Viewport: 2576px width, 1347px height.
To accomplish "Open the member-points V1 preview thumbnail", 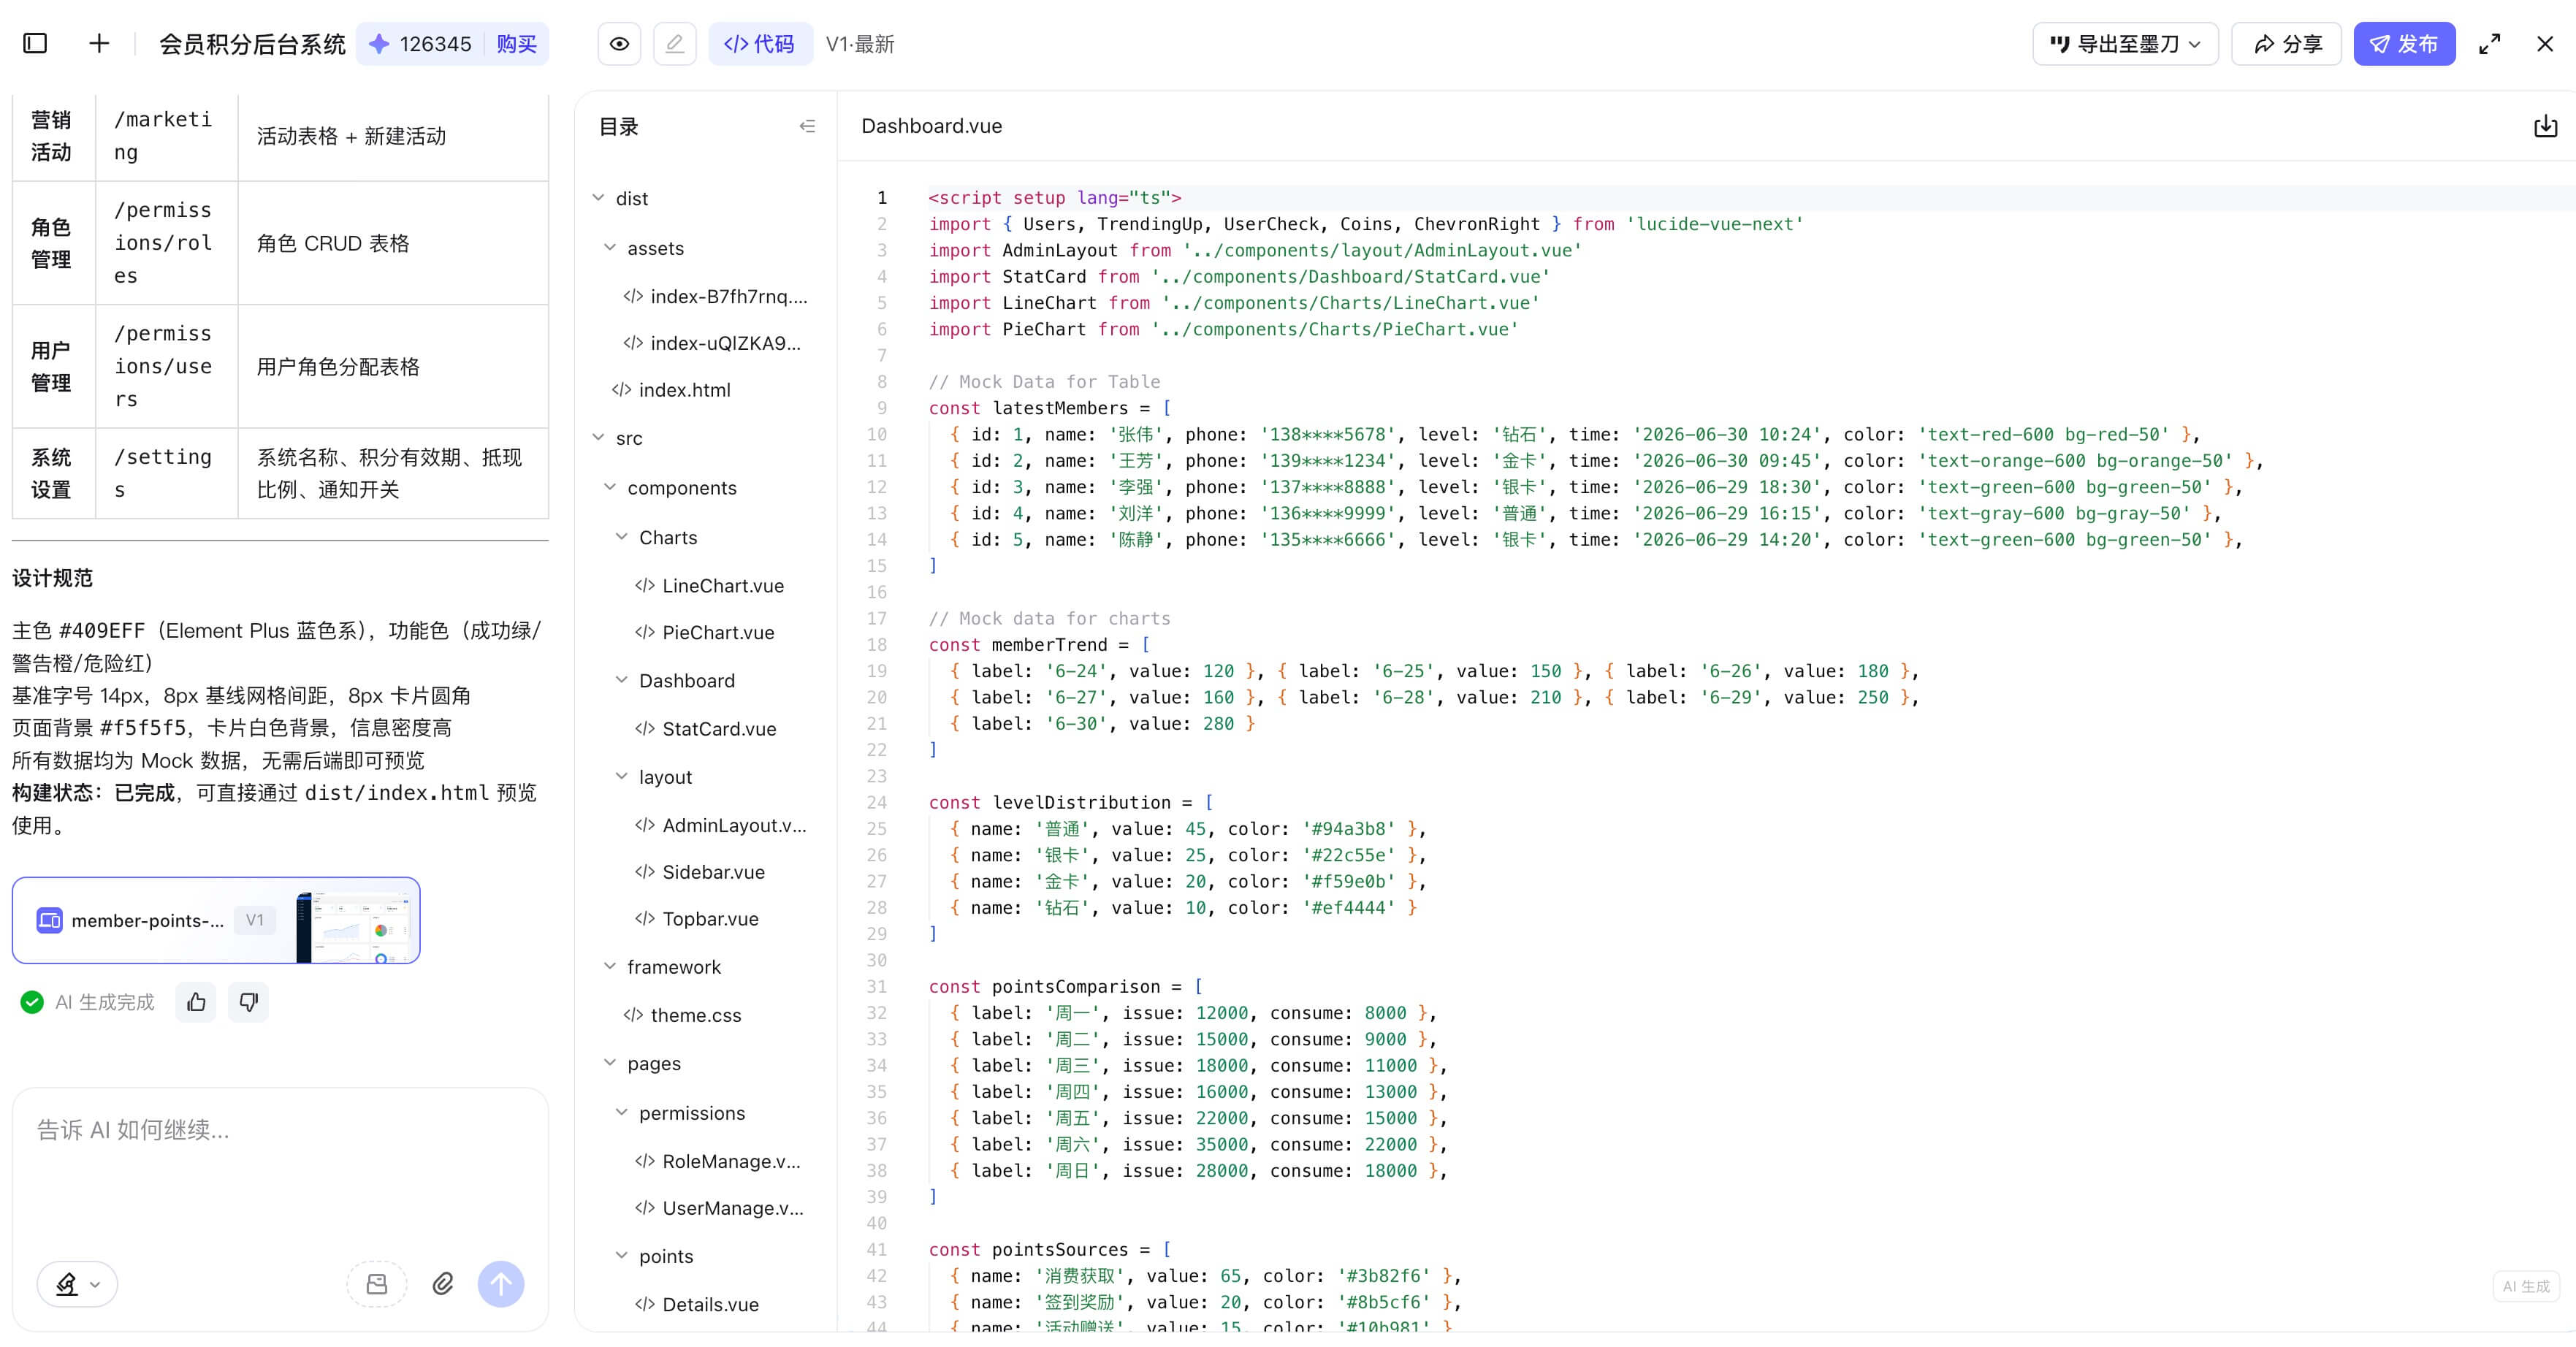I will click(216, 920).
